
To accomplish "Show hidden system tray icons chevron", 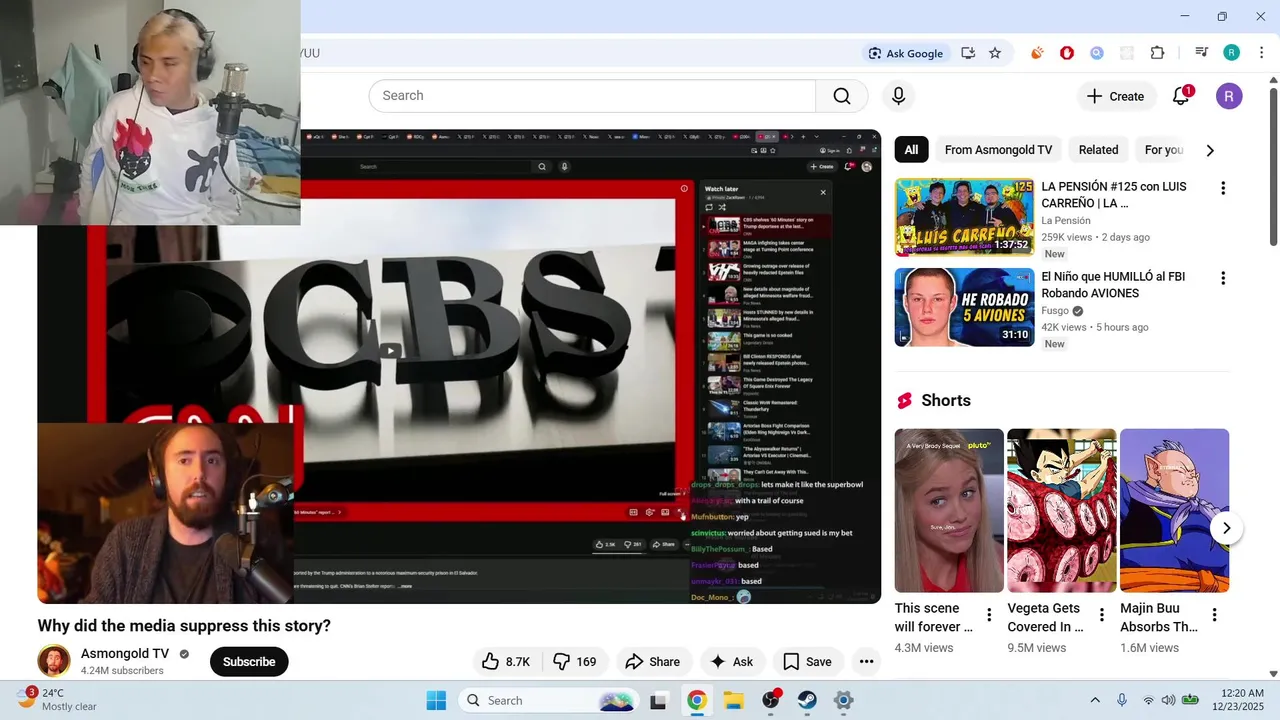I will pyautogui.click(x=1095, y=701).
